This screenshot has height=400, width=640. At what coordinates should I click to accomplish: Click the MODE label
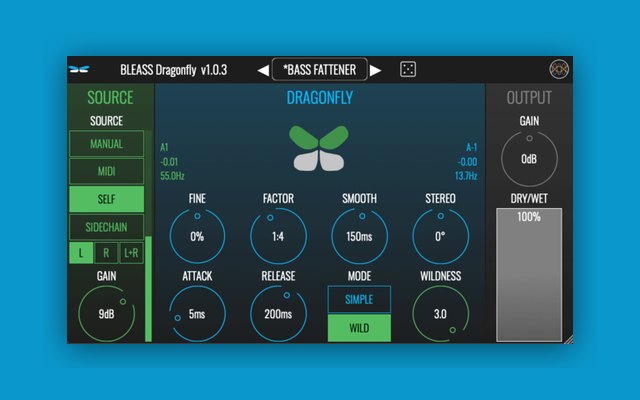click(x=359, y=276)
